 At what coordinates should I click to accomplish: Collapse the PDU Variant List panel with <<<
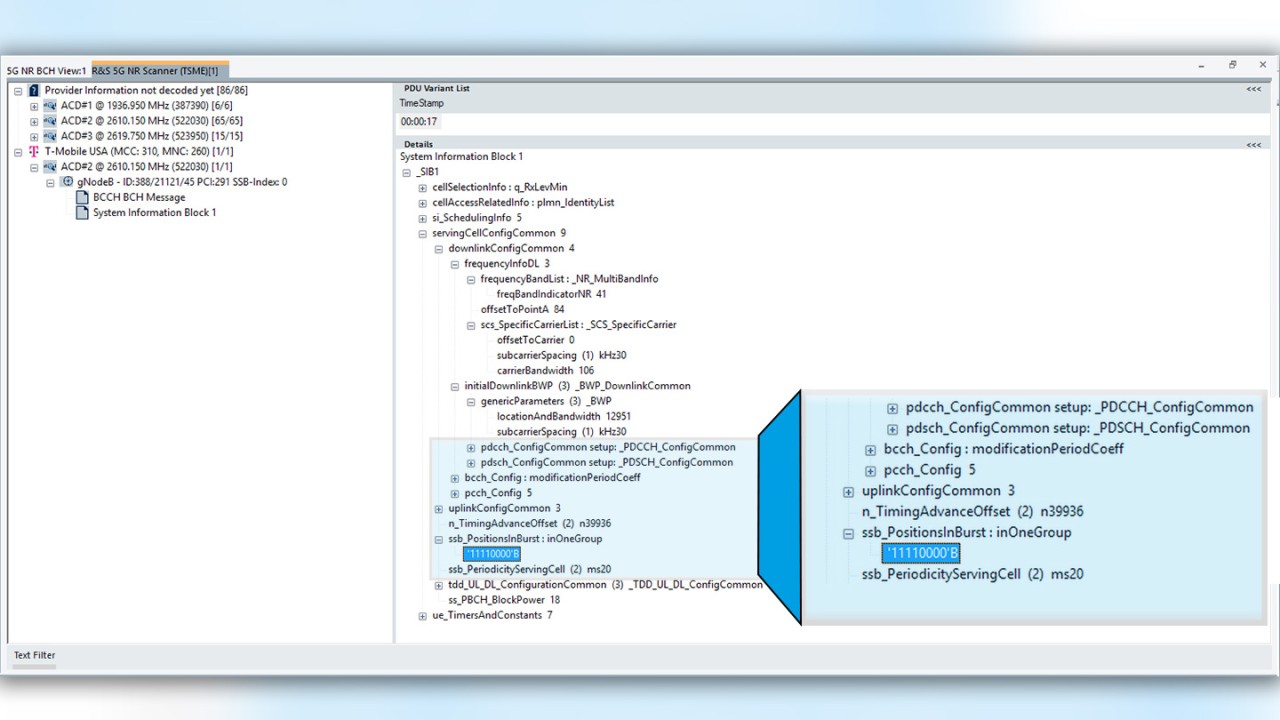(x=1253, y=89)
